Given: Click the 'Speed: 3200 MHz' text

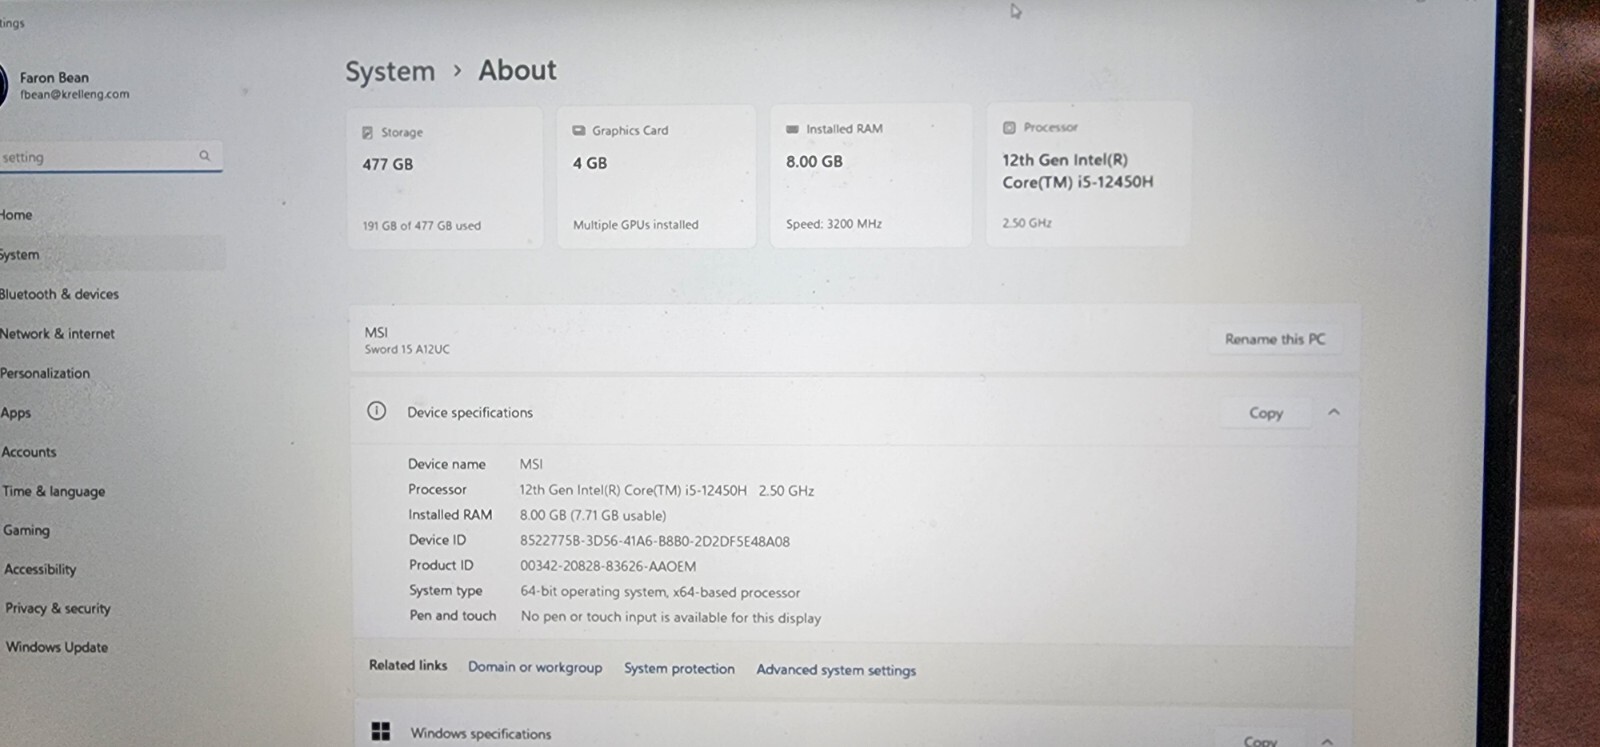Looking at the screenshot, I should pyautogui.click(x=834, y=224).
